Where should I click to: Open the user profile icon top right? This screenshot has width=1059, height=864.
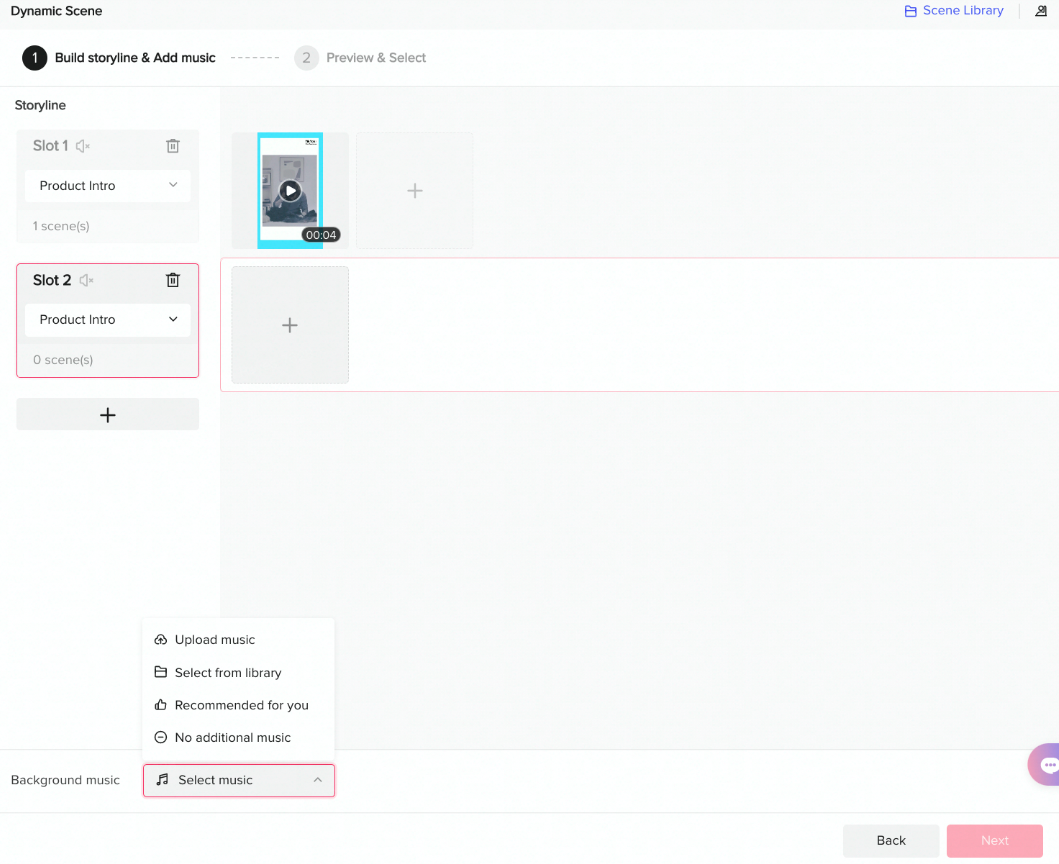1041,11
